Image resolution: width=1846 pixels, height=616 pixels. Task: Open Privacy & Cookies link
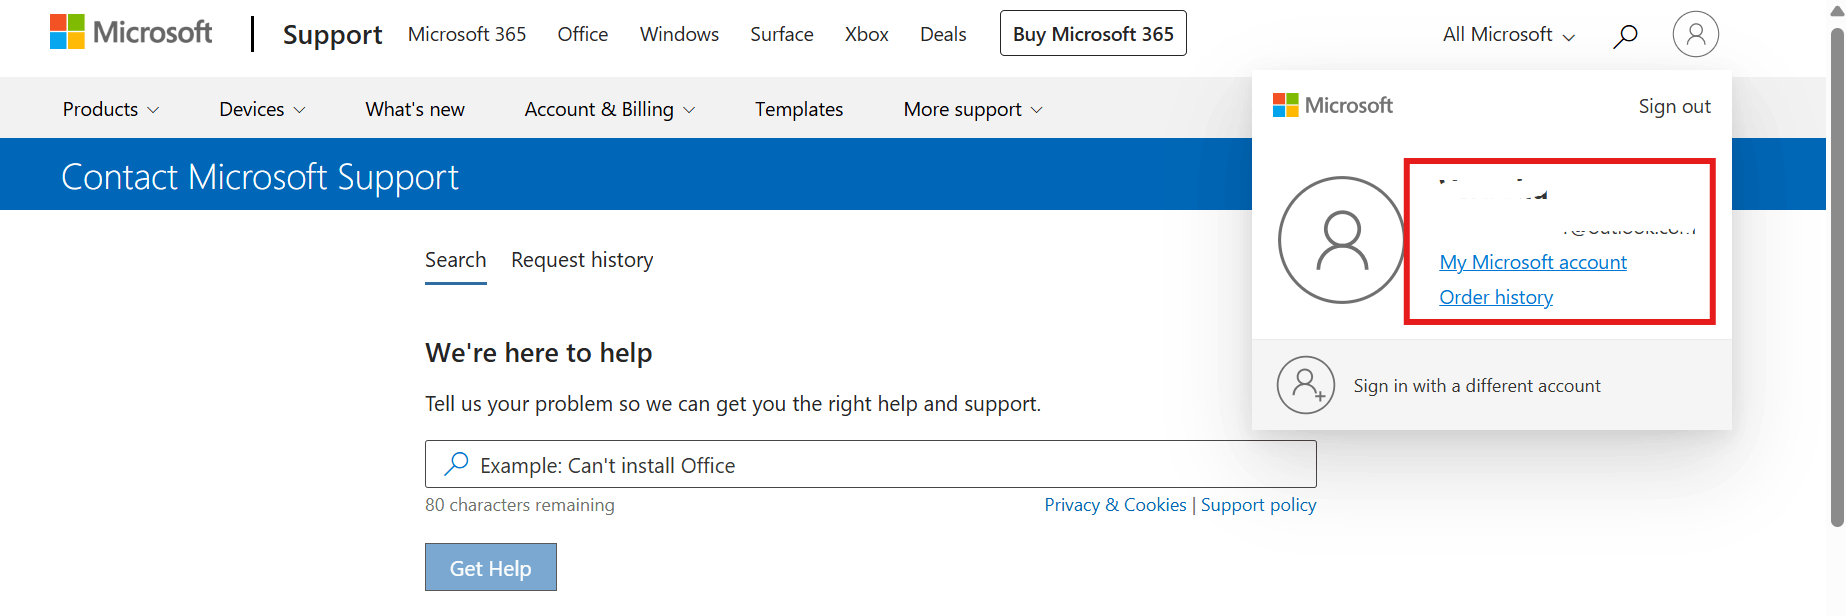[1115, 505]
